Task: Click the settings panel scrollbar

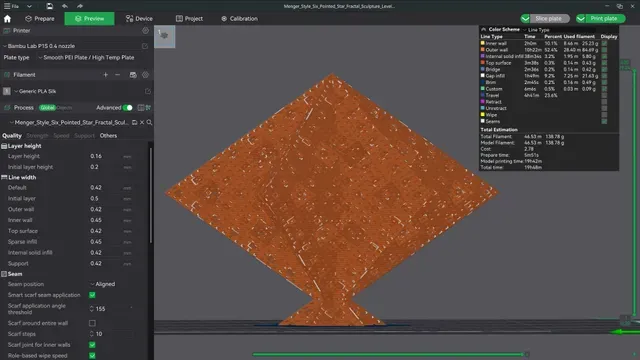Action: coord(151,195)
